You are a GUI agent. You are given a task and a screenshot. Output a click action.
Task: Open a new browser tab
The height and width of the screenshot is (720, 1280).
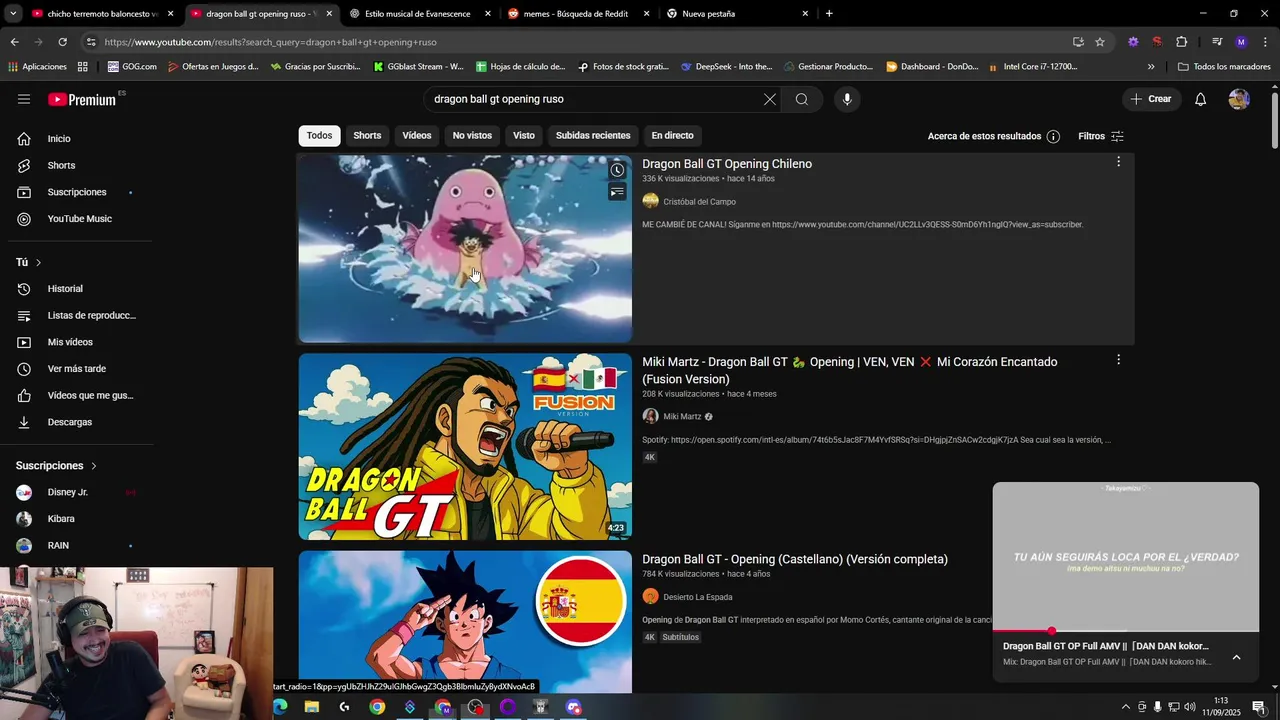(829, 14)
